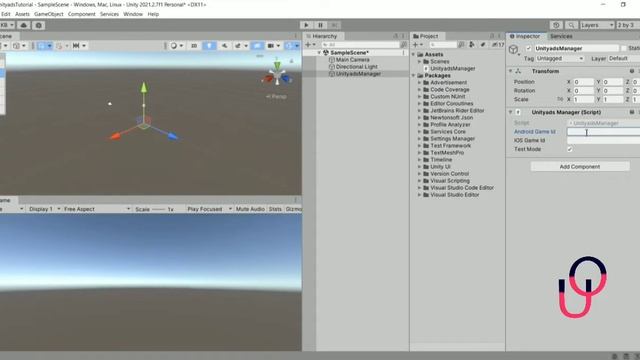Toggle the 2D view button in Scene
Screen dimensions: 640x360
coord(194,46)
